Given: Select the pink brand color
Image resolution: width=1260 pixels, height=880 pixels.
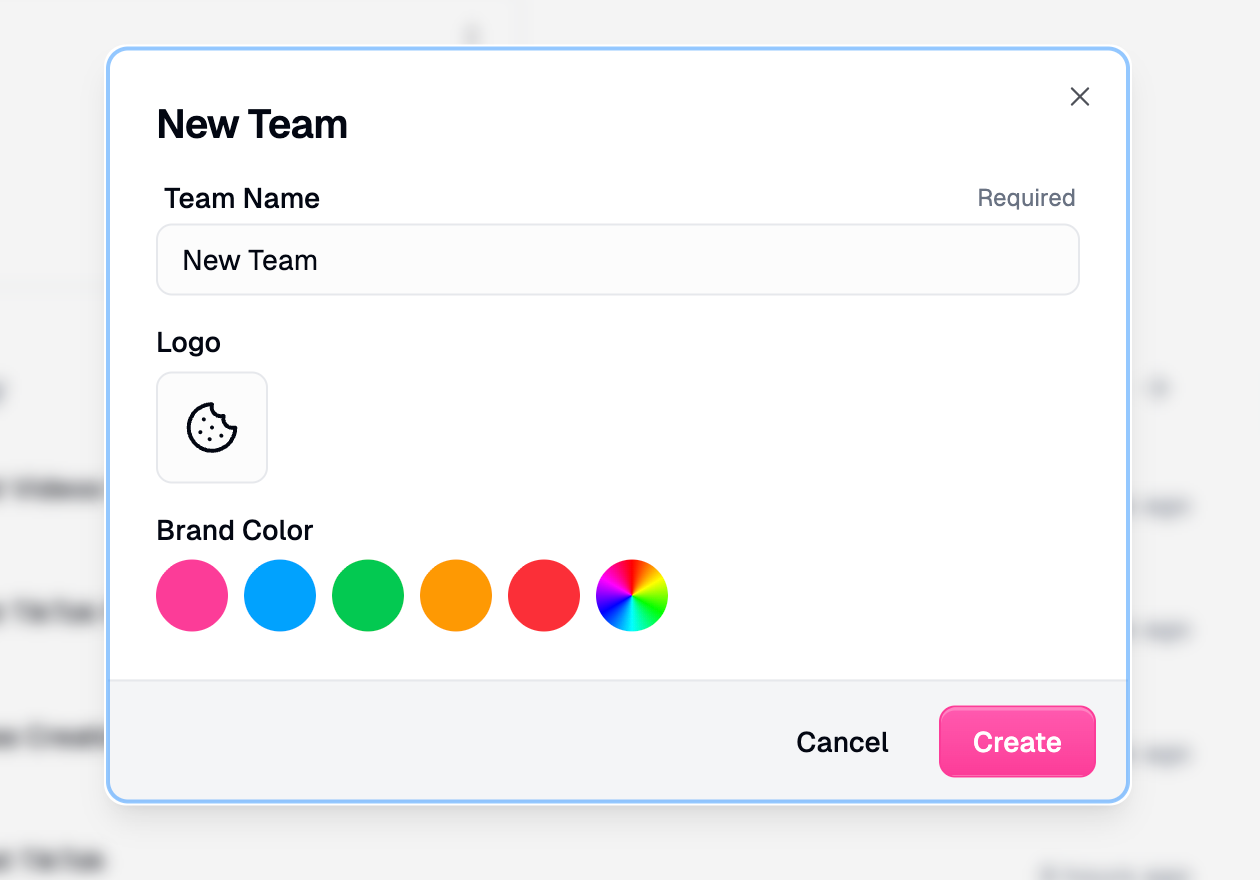Looking at the screenshot, I should click(x=192, y=595).
